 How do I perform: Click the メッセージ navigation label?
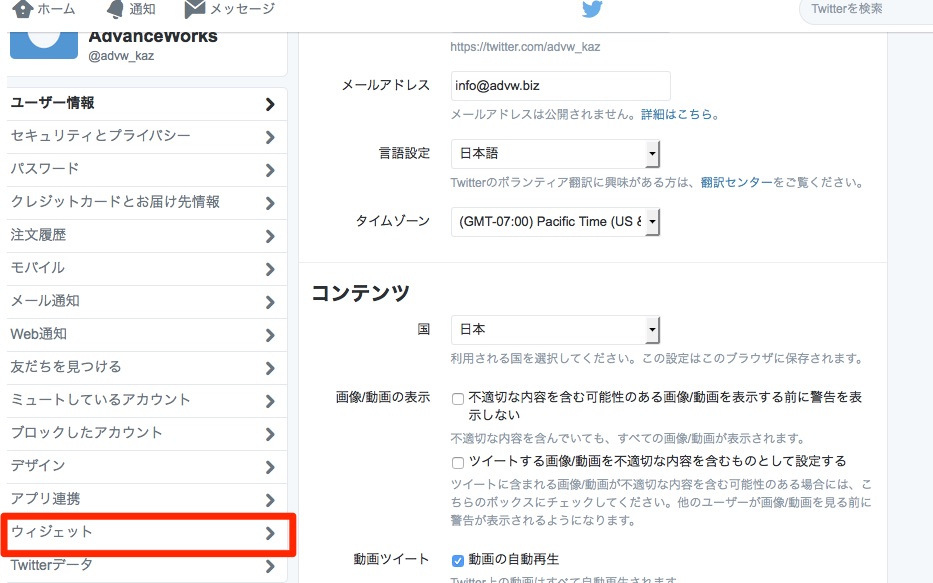243,9
